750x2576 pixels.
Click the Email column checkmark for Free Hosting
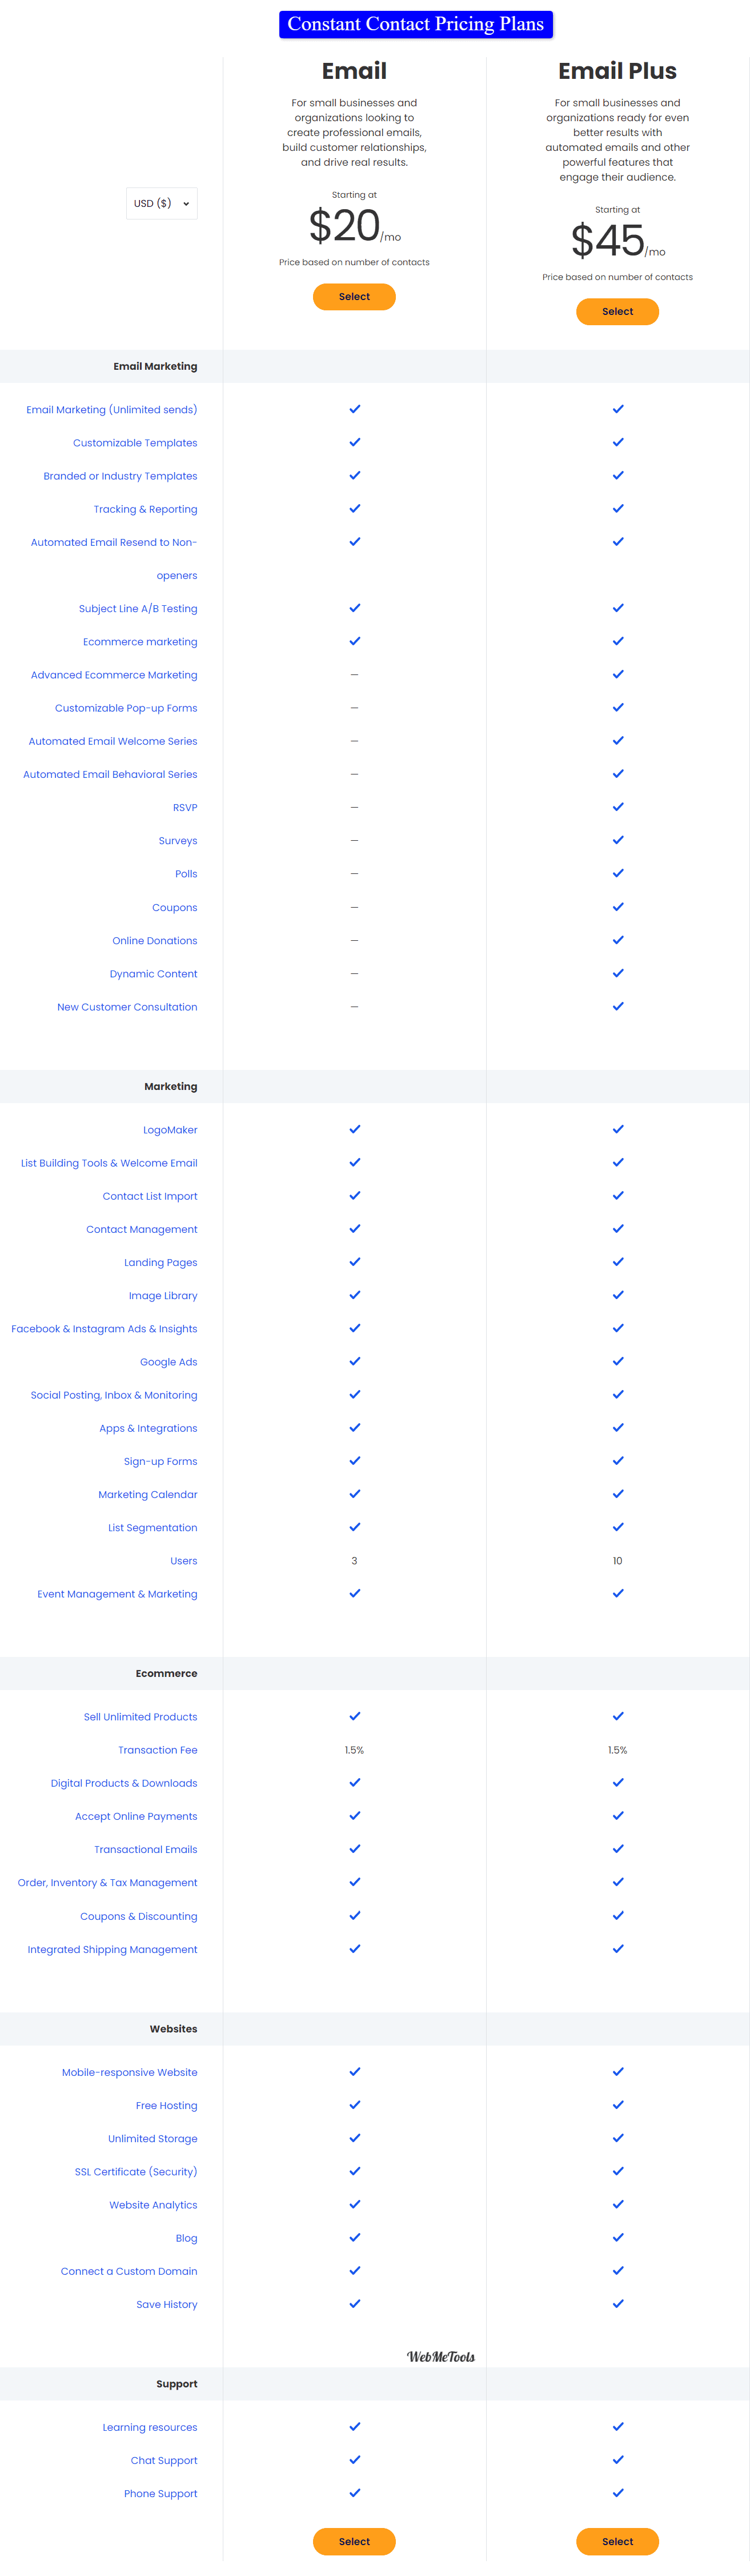tap(354, 2105)
